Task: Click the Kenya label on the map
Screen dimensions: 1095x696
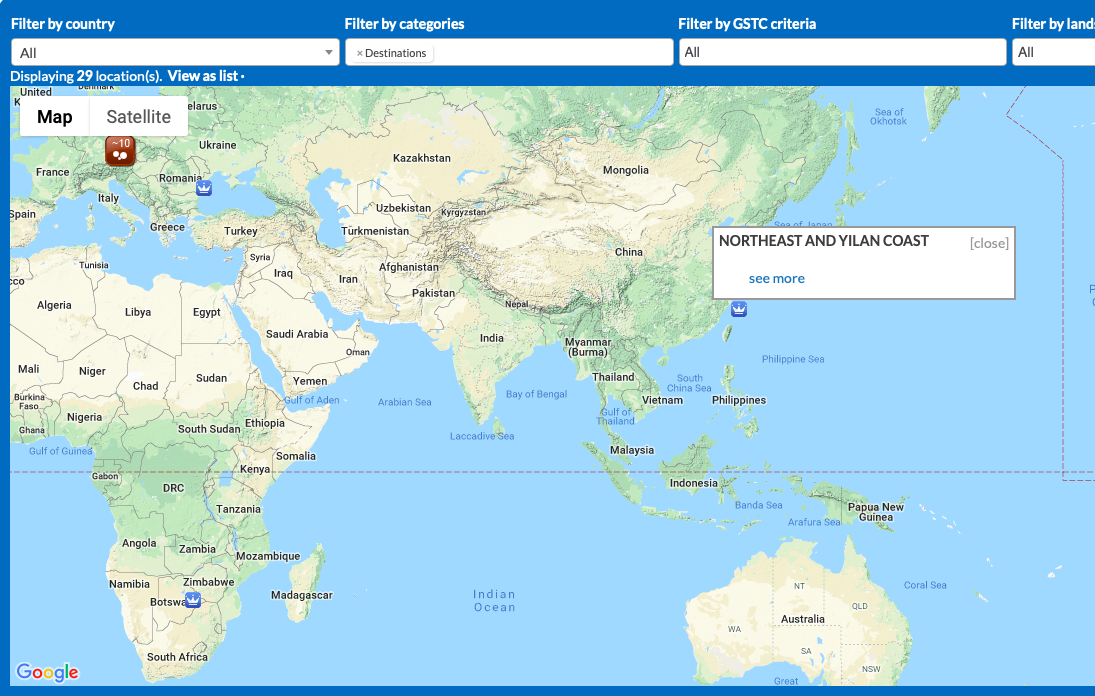Action: coord(255,469)
